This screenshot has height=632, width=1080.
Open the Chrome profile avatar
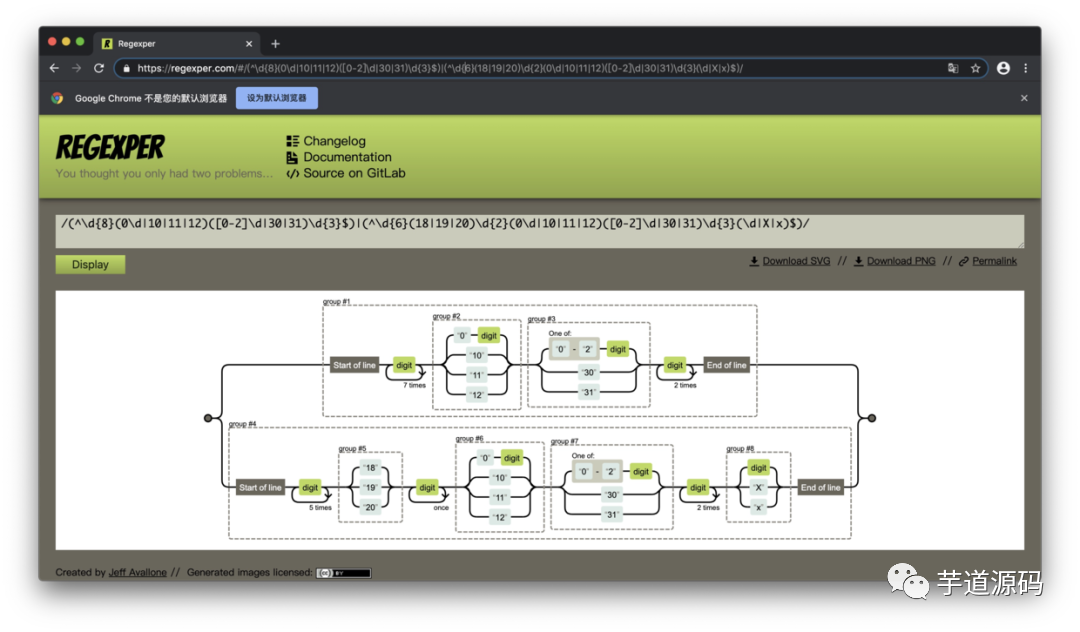[1003, 68]
